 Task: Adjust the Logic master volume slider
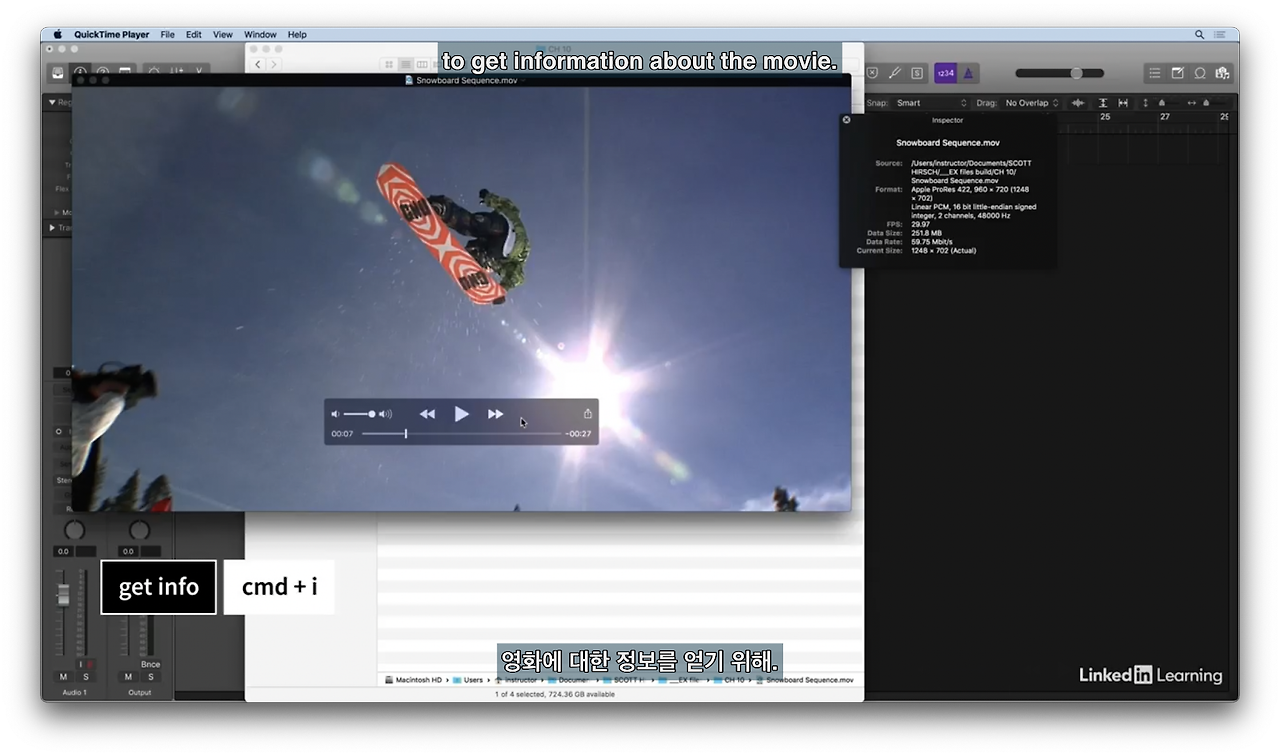click(x=1060, y=73)
